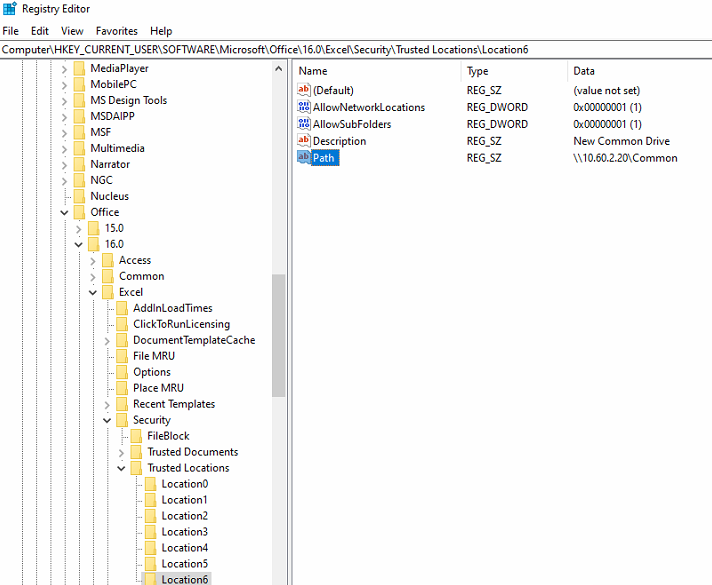The height and width of the screenshot is (585, 712).
Task: Click the Location5 folder icon
Action: point(150,563)
